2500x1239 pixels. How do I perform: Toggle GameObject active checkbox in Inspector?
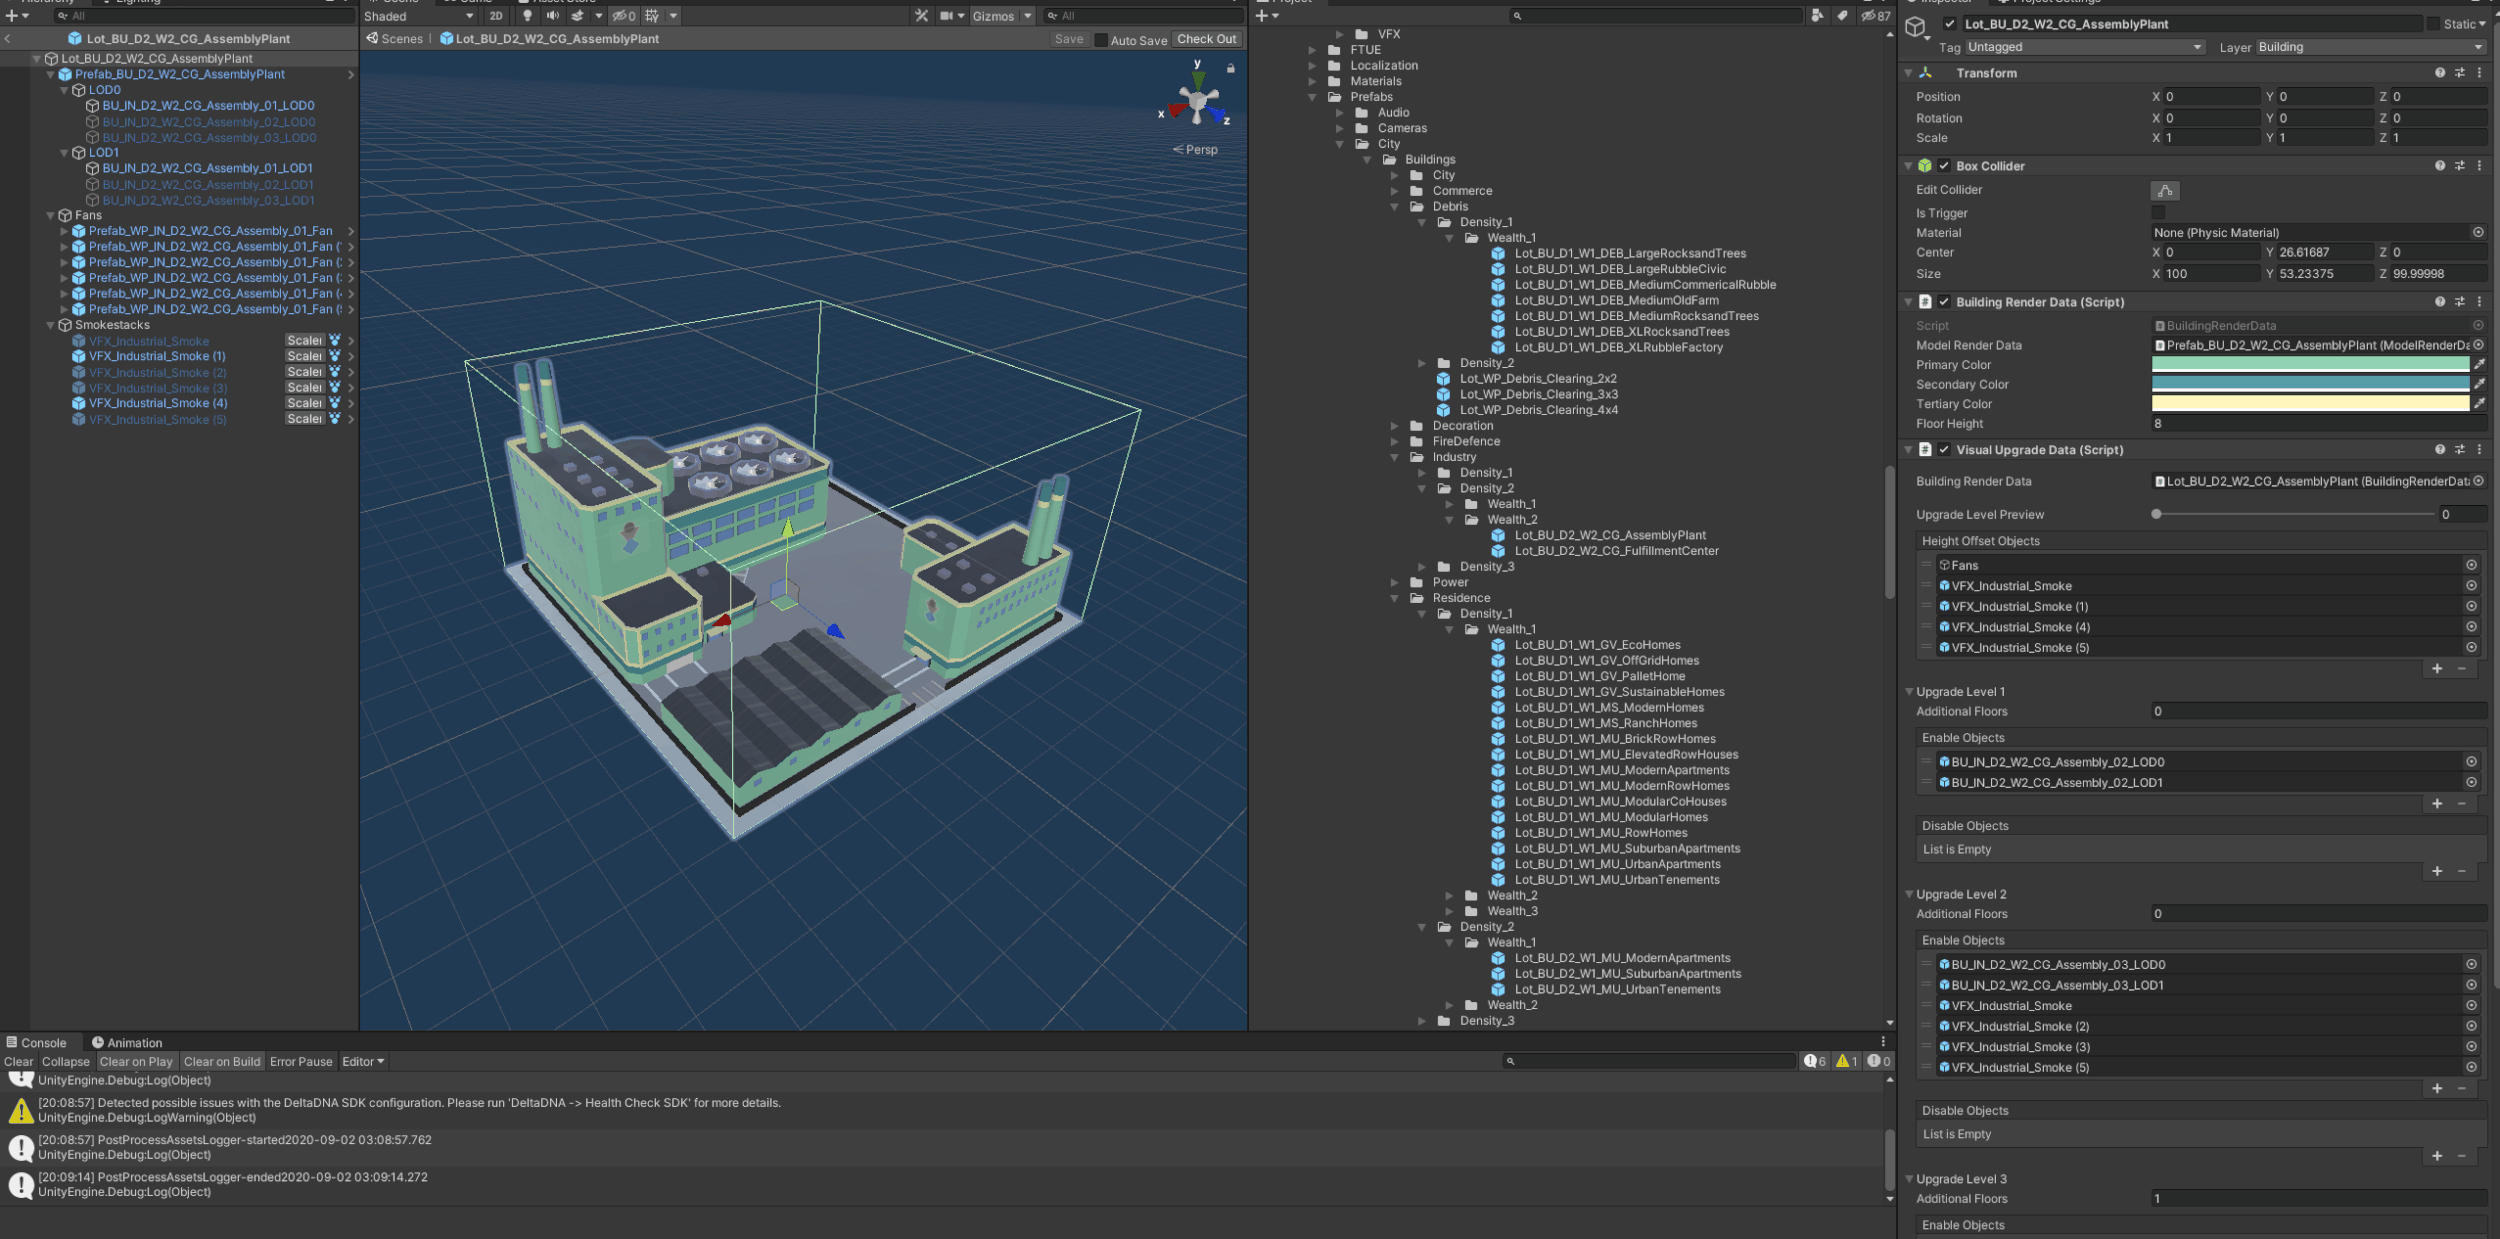pos(1949,24)
